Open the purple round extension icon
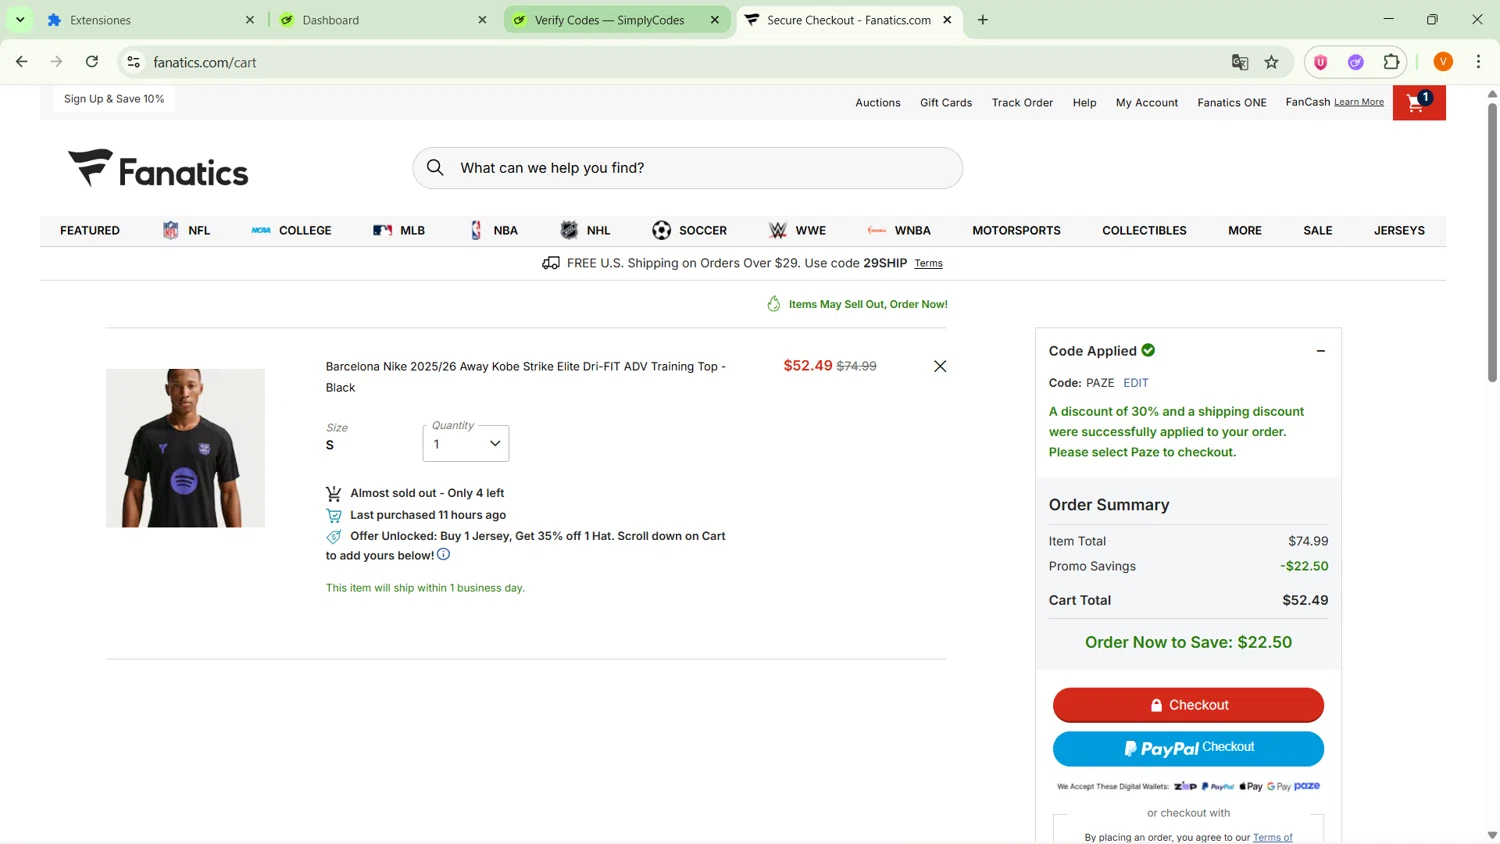 1356,62
